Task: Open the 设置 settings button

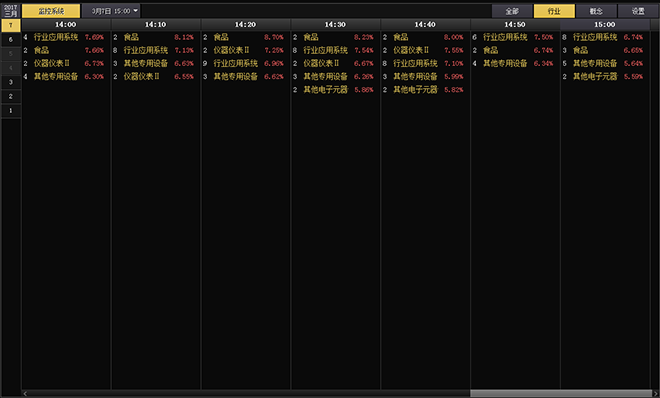Action: [638, 11]
